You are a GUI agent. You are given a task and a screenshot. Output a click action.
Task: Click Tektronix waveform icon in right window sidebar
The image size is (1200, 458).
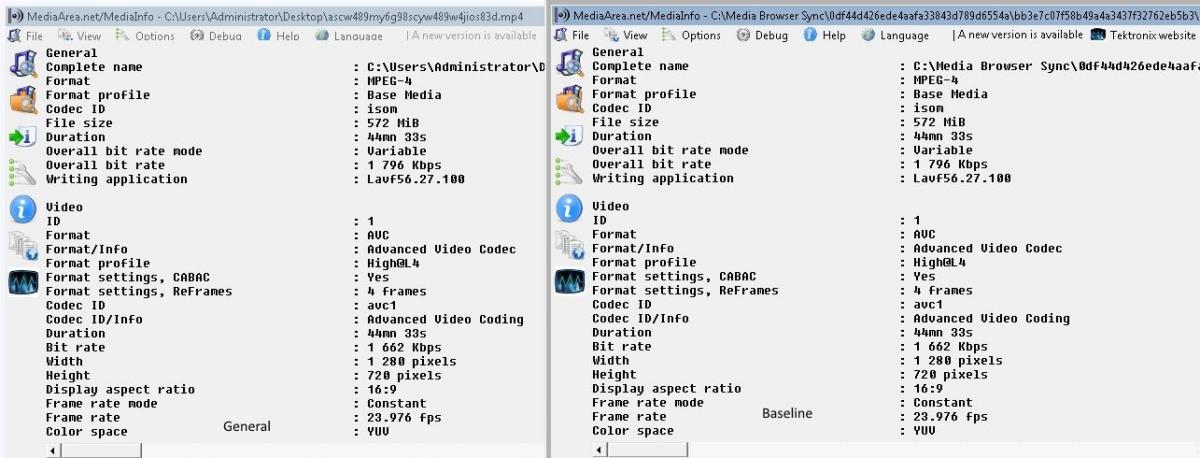[569, 281]
